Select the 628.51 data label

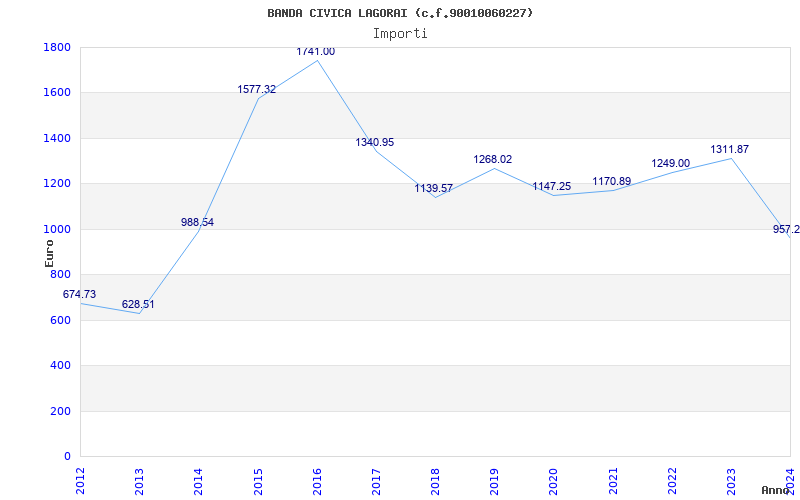(x=138, y=305)
